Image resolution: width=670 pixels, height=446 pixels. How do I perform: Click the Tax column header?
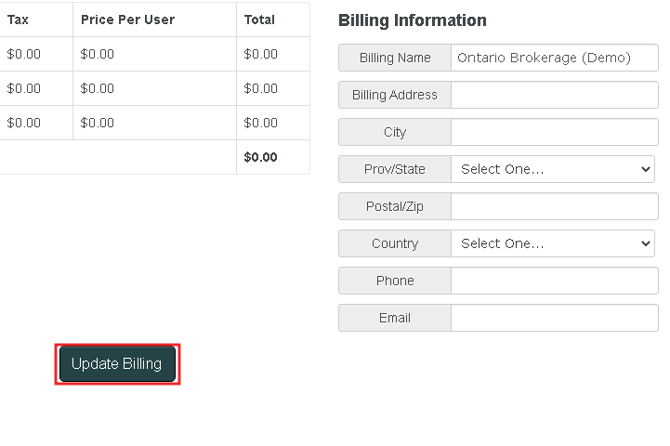tap(18, 20)
